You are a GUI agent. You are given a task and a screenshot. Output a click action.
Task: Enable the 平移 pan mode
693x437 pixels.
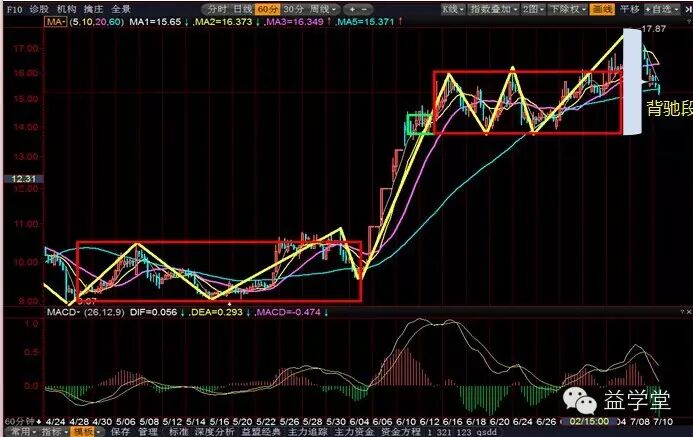click(629, 9)
